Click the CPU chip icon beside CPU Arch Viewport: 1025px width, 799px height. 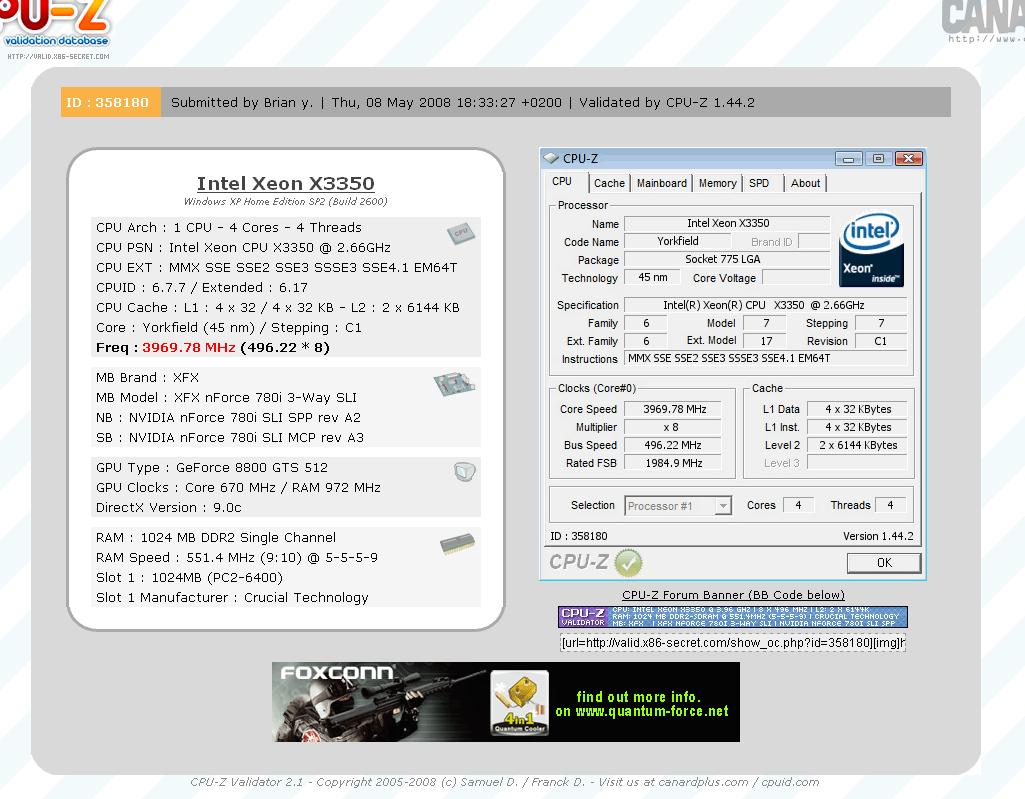tap(461, 233)
